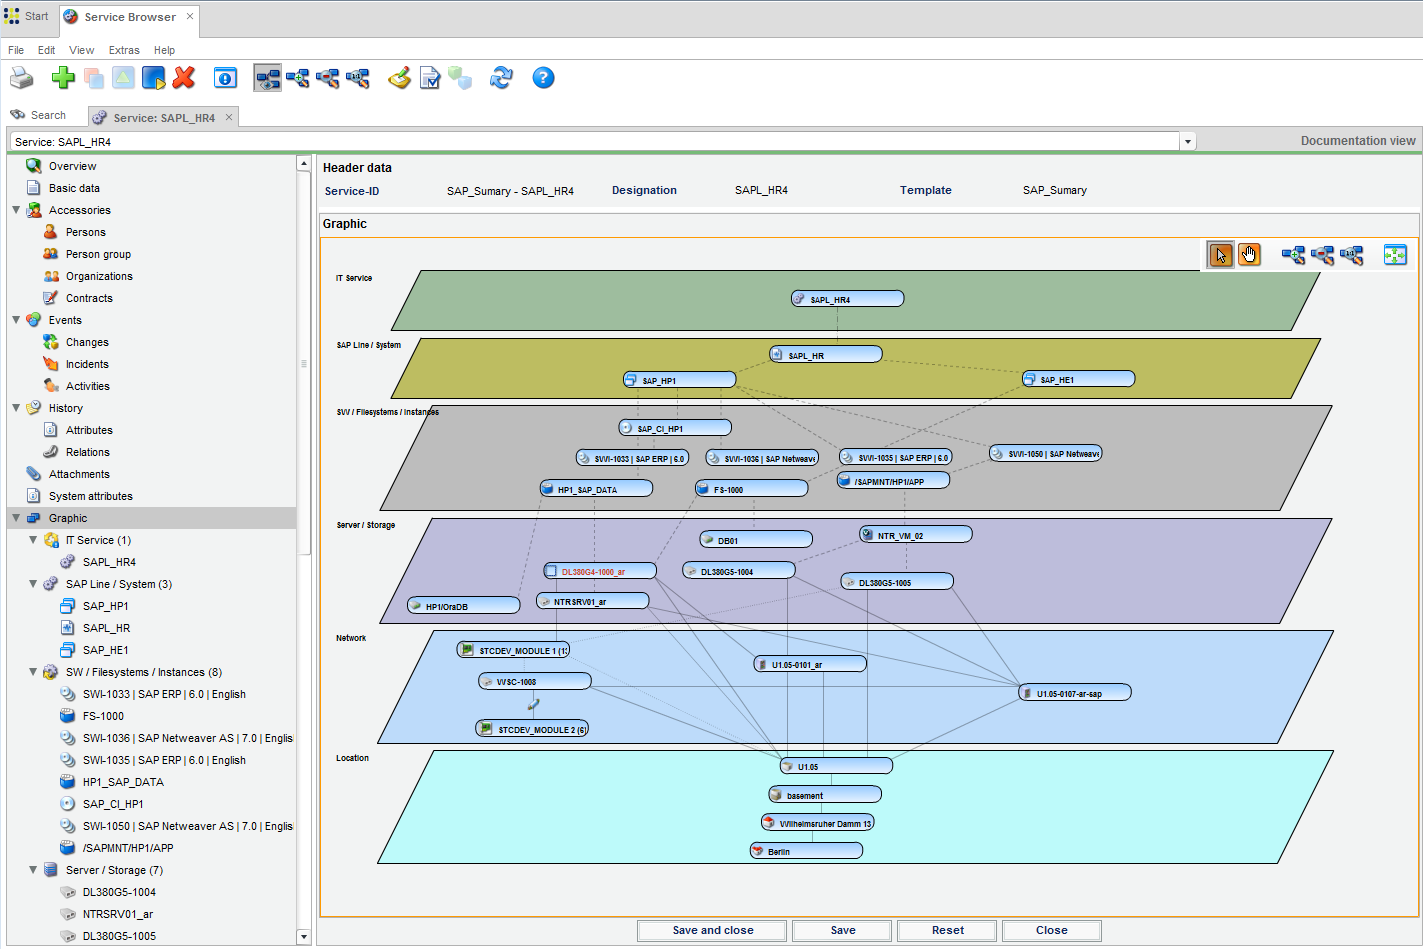Collapse the Accessories tree node
The height and width of the screenshot is (949, 1423).
(16, 210)
